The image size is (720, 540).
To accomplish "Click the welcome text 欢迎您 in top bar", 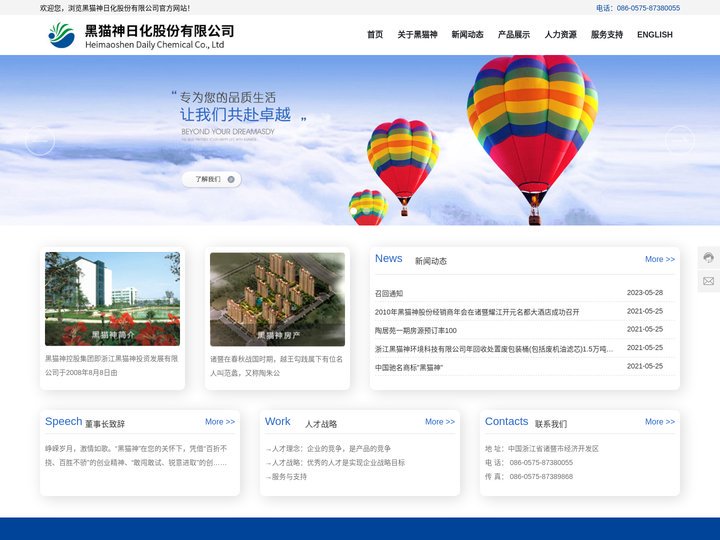I will (x=115, y=8).
